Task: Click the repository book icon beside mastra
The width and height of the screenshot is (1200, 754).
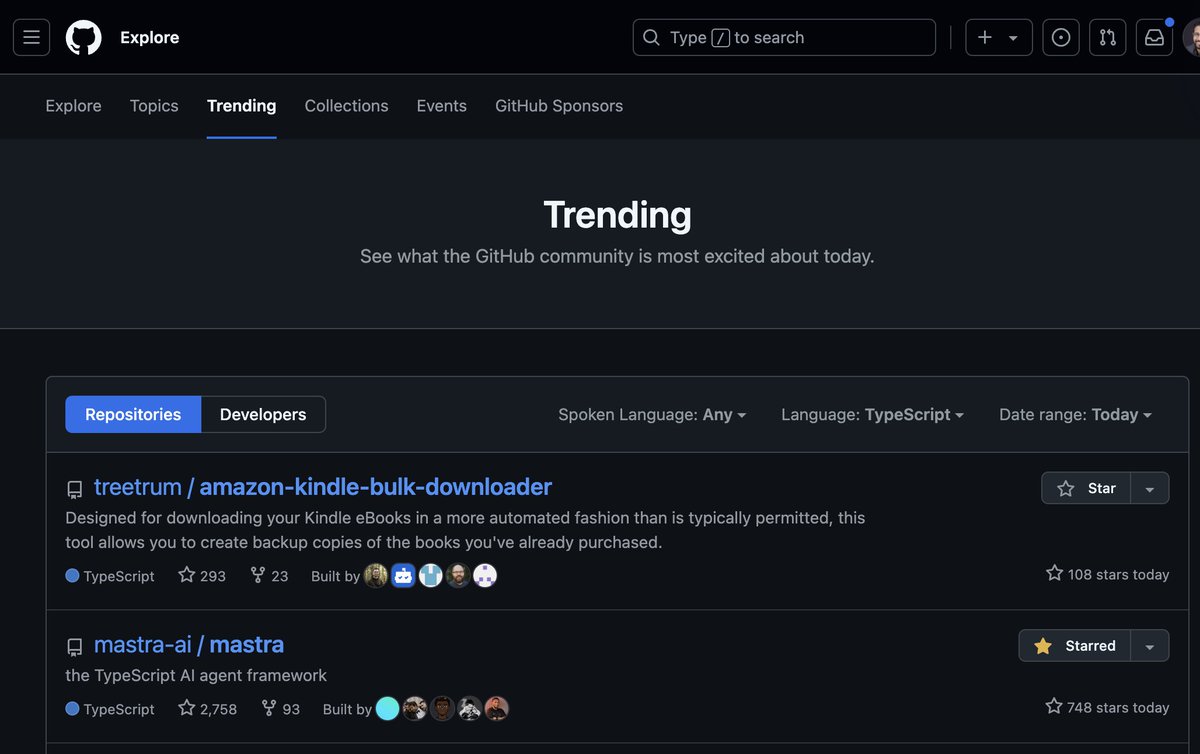Action: pyautogui.click(x=75, y=647)
